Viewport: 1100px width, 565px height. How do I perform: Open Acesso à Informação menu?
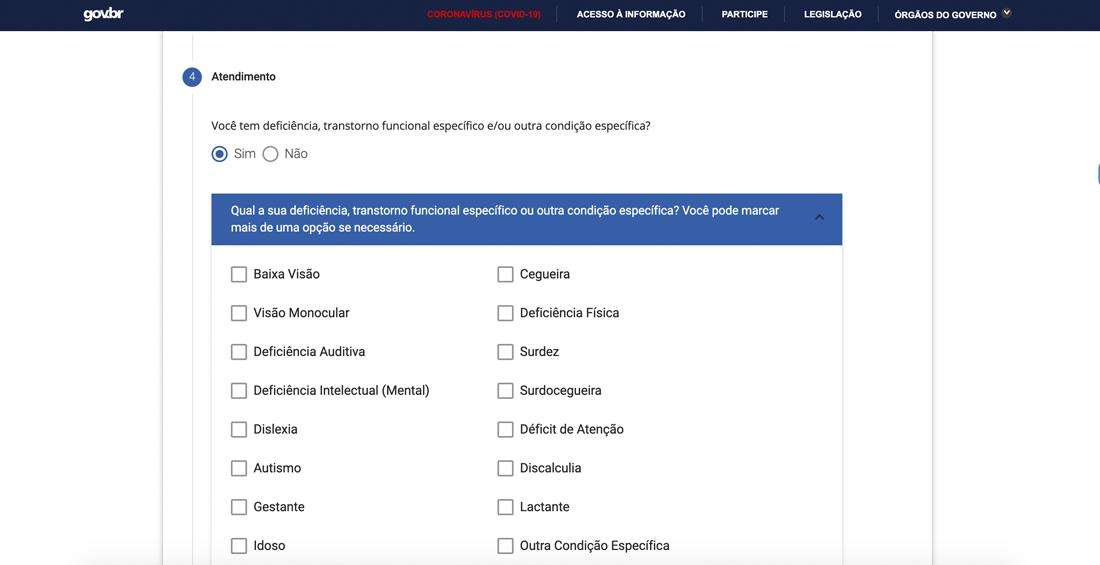pos(631,15)
